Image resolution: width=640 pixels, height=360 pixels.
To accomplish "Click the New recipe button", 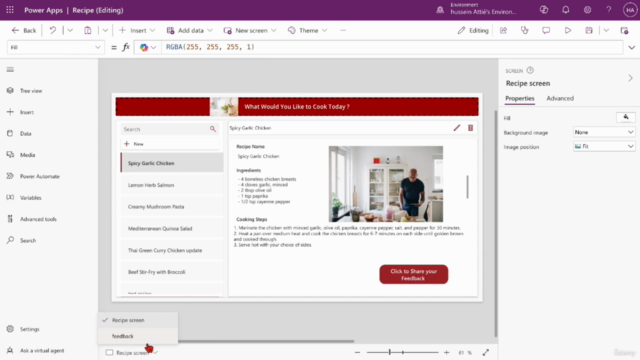I will pos(170,144).
